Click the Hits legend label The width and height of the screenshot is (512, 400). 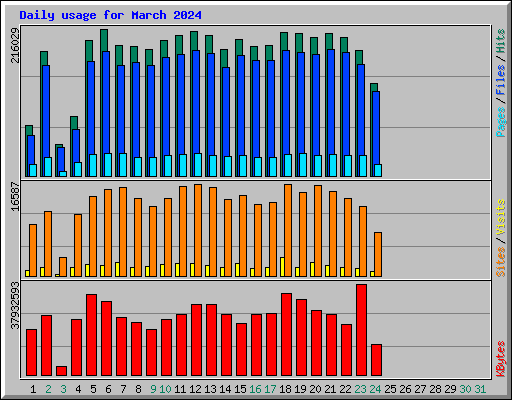coord(501,41)
